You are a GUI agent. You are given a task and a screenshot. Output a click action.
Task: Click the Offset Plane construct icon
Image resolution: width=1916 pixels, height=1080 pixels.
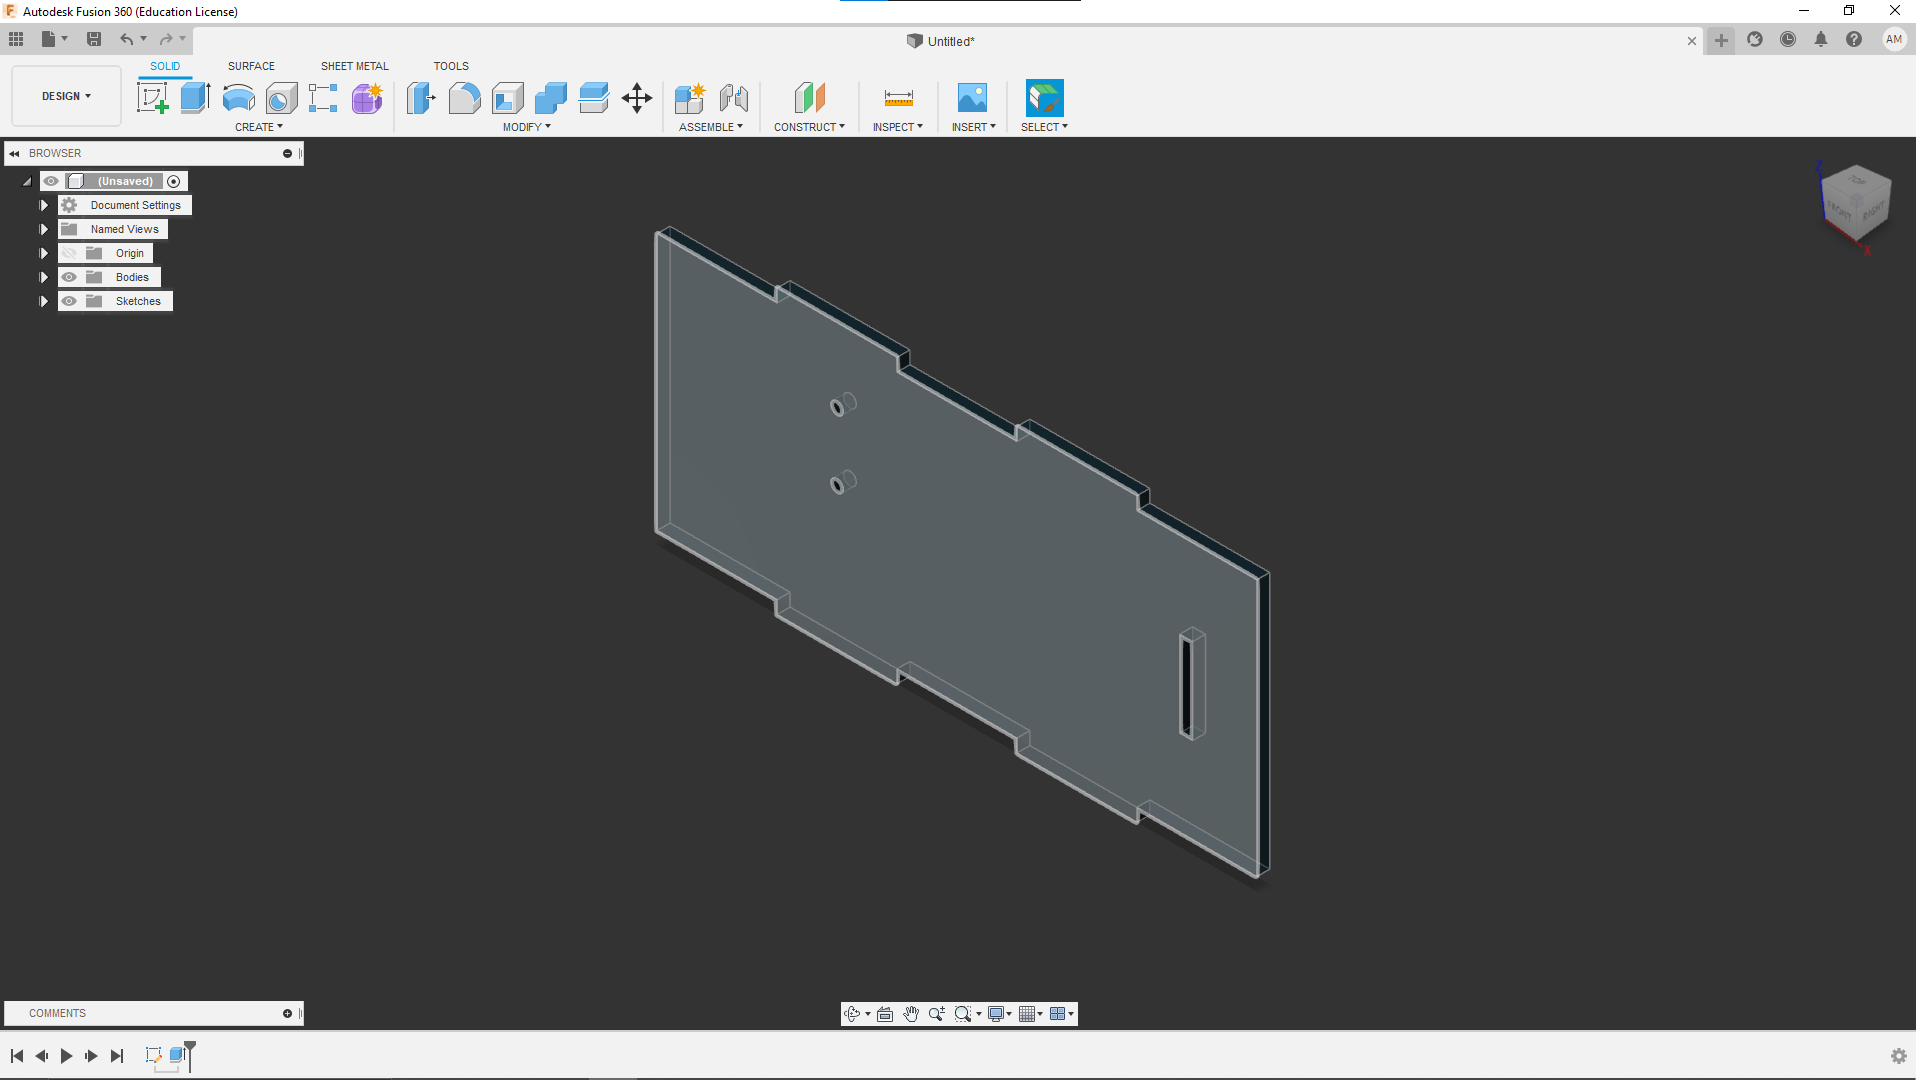pyautogui.click(x=809, y=98)
